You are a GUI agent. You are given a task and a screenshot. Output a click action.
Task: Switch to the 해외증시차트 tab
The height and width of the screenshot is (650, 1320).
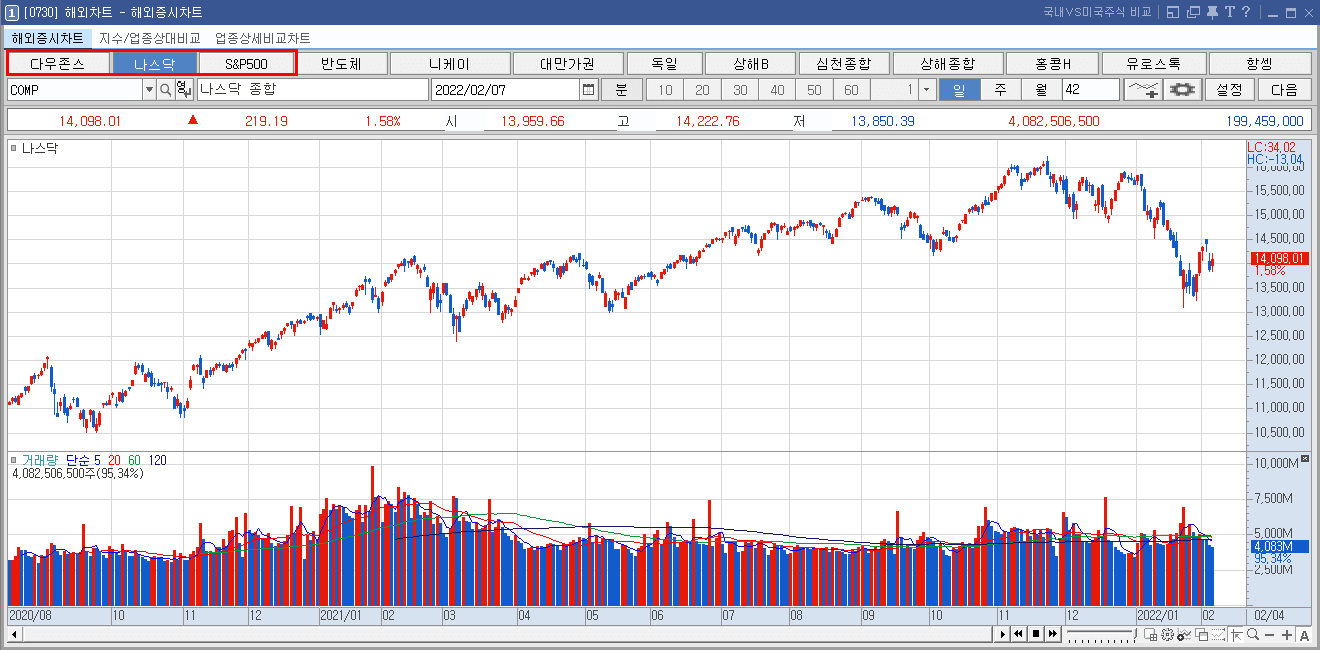pyautogui.click(x=48, y=38)
